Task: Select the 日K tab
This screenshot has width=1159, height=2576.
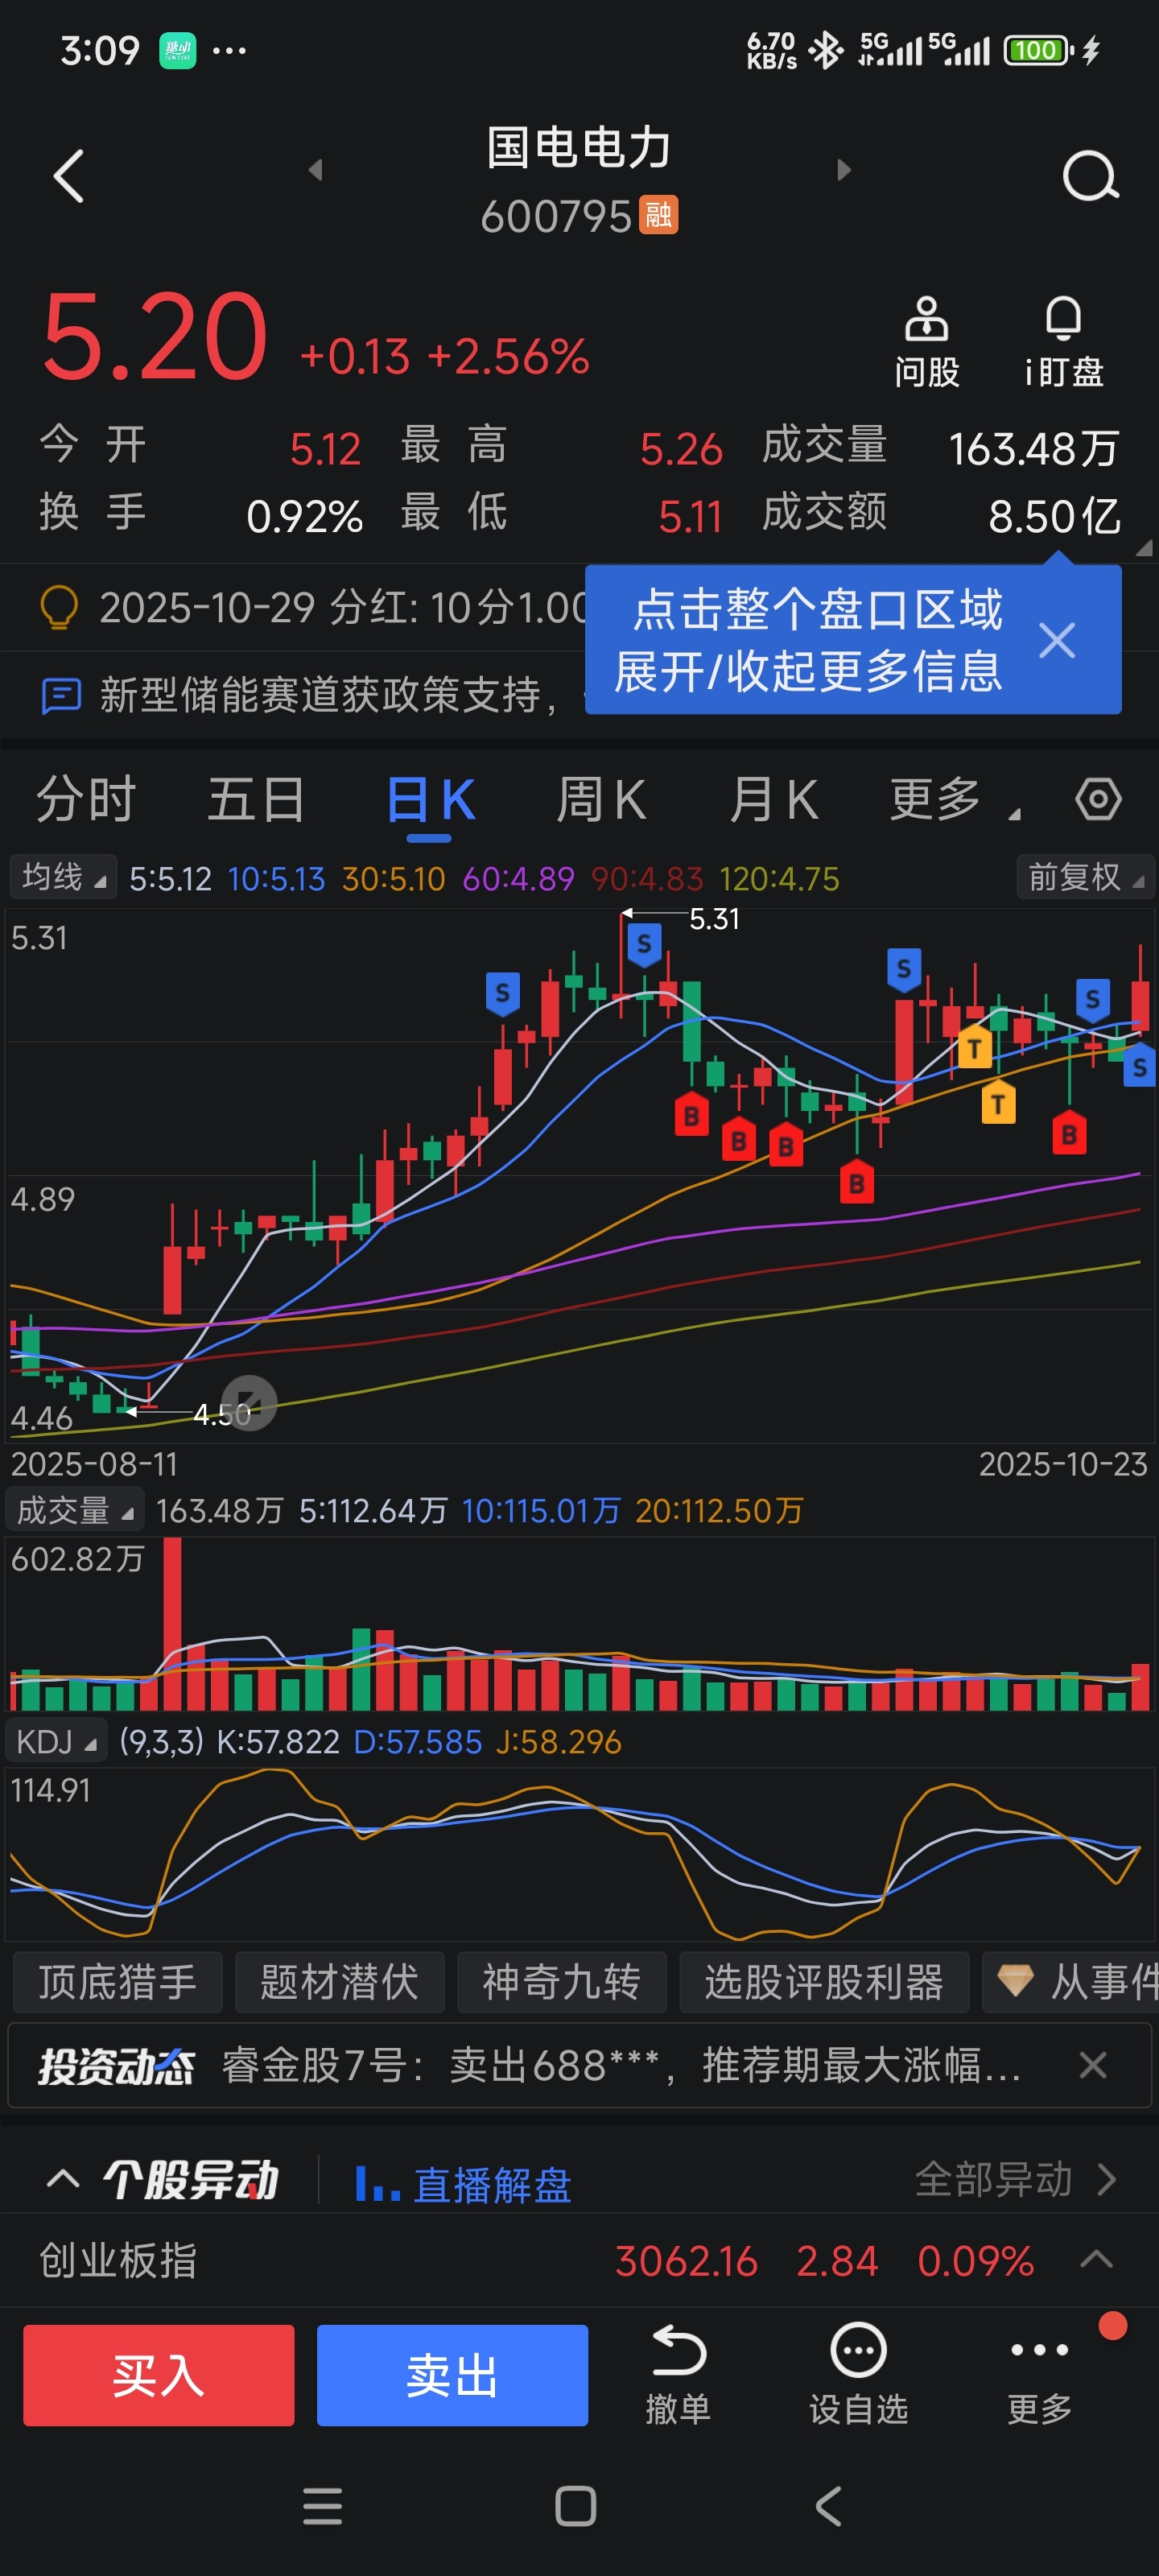Action: pos(430,799)
